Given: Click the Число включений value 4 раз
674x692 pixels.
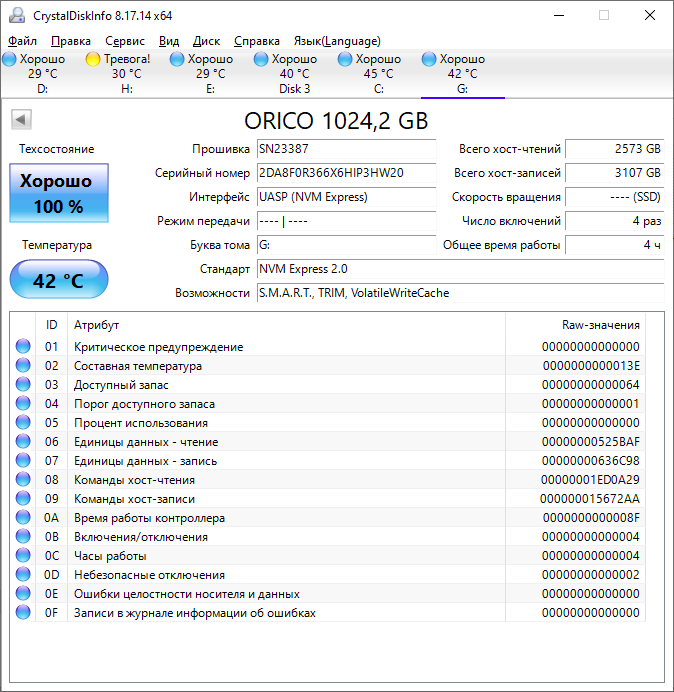Looking at the screenshot, I should 614,221.
